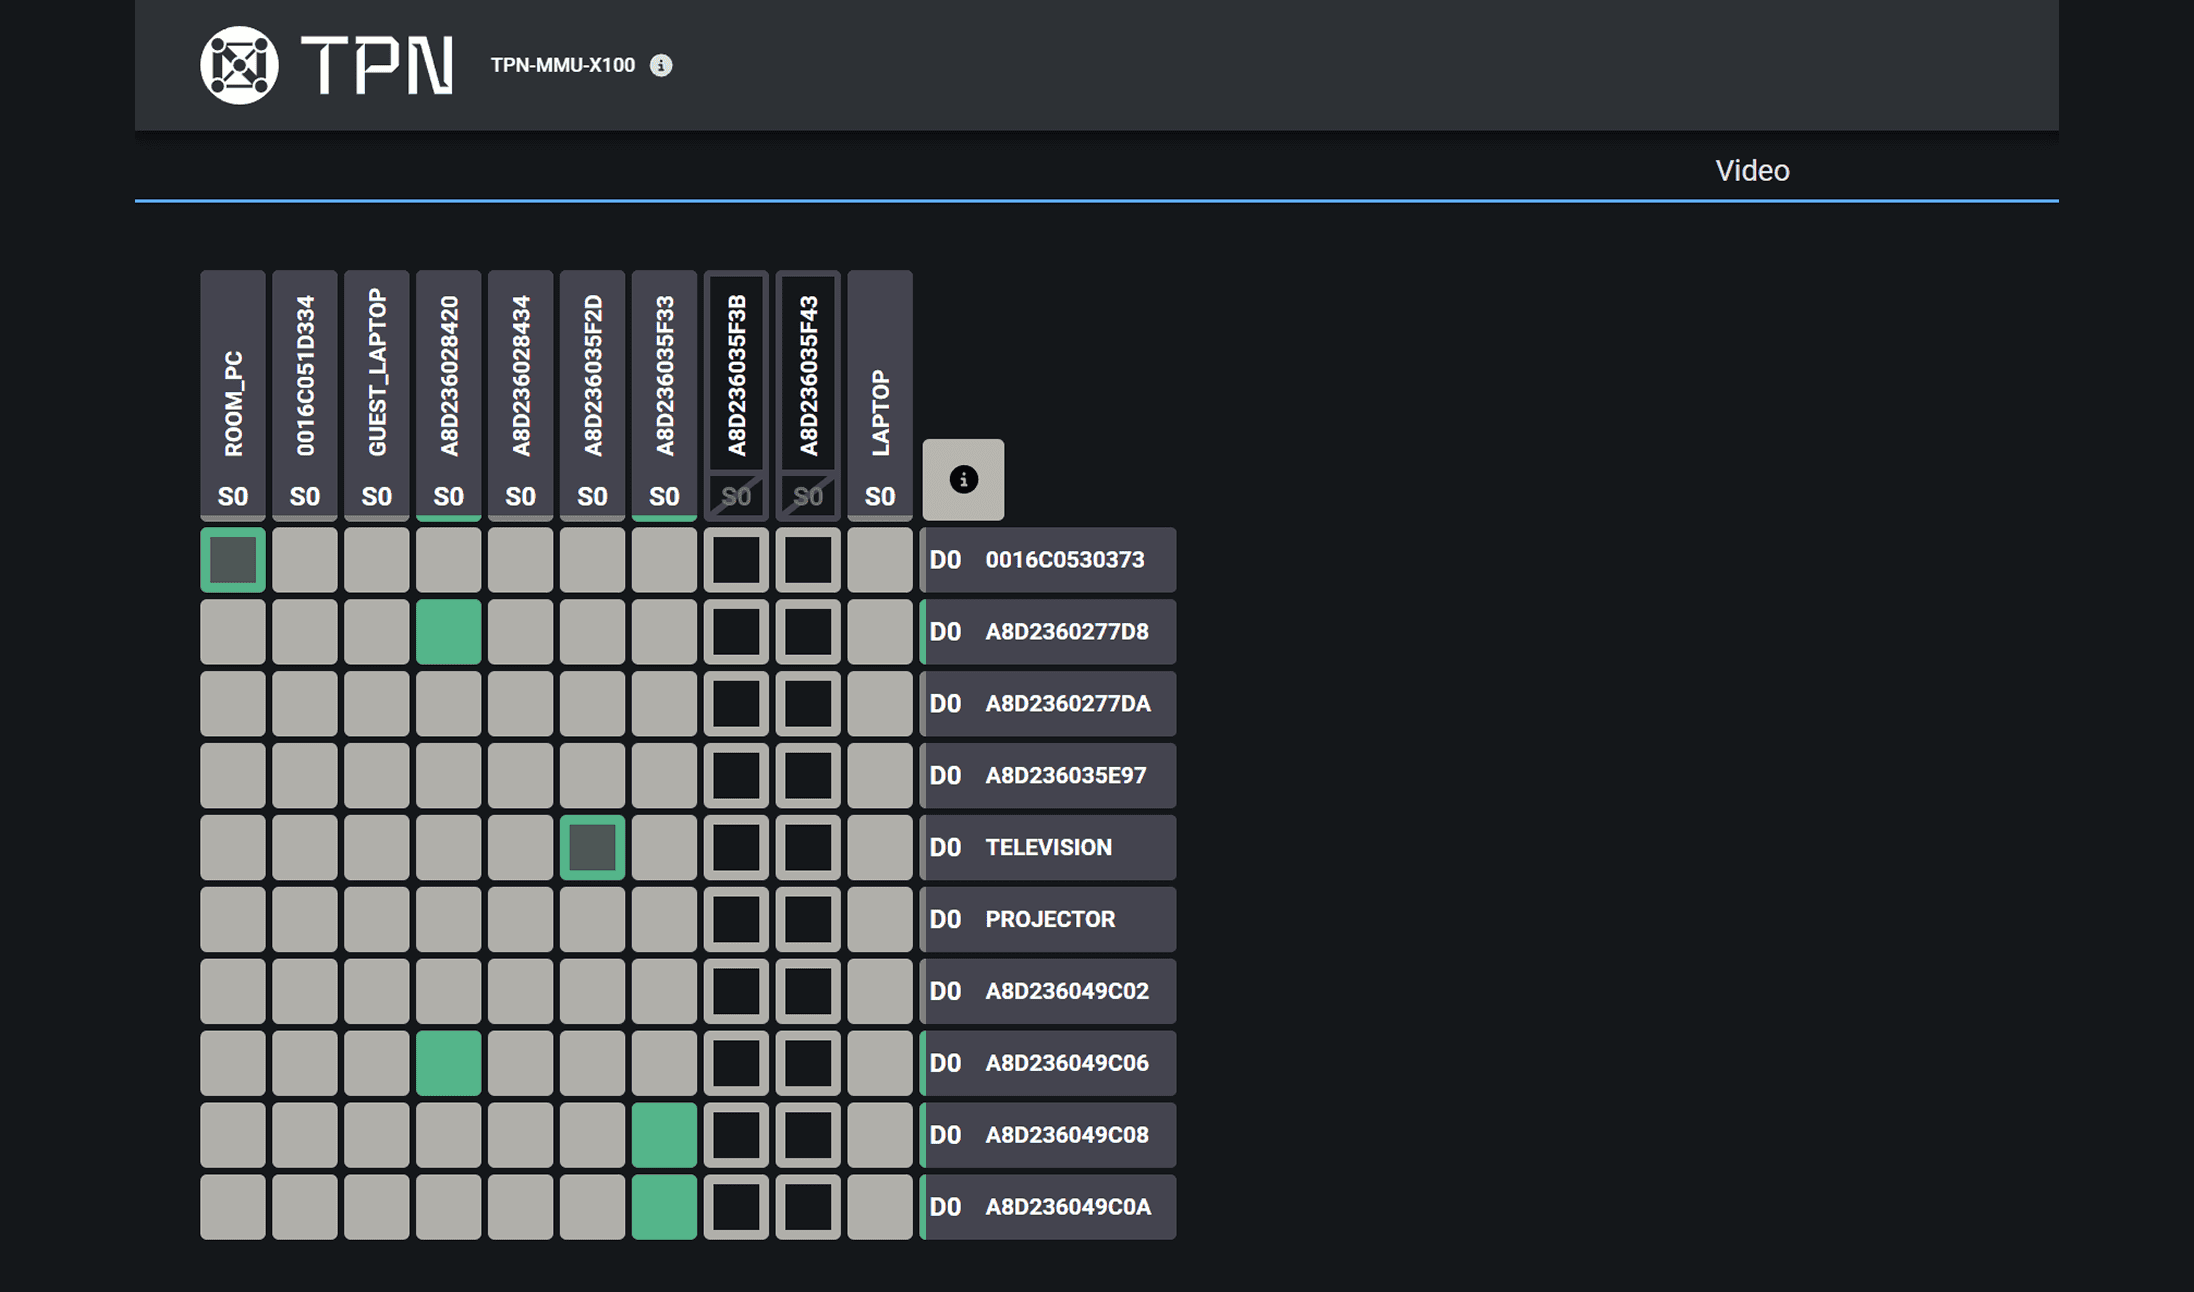Disconnect A8D236028420 from A8D2360277D8
The height and width of the screenshot is (1292, 2194).
(x=448, y=632)
